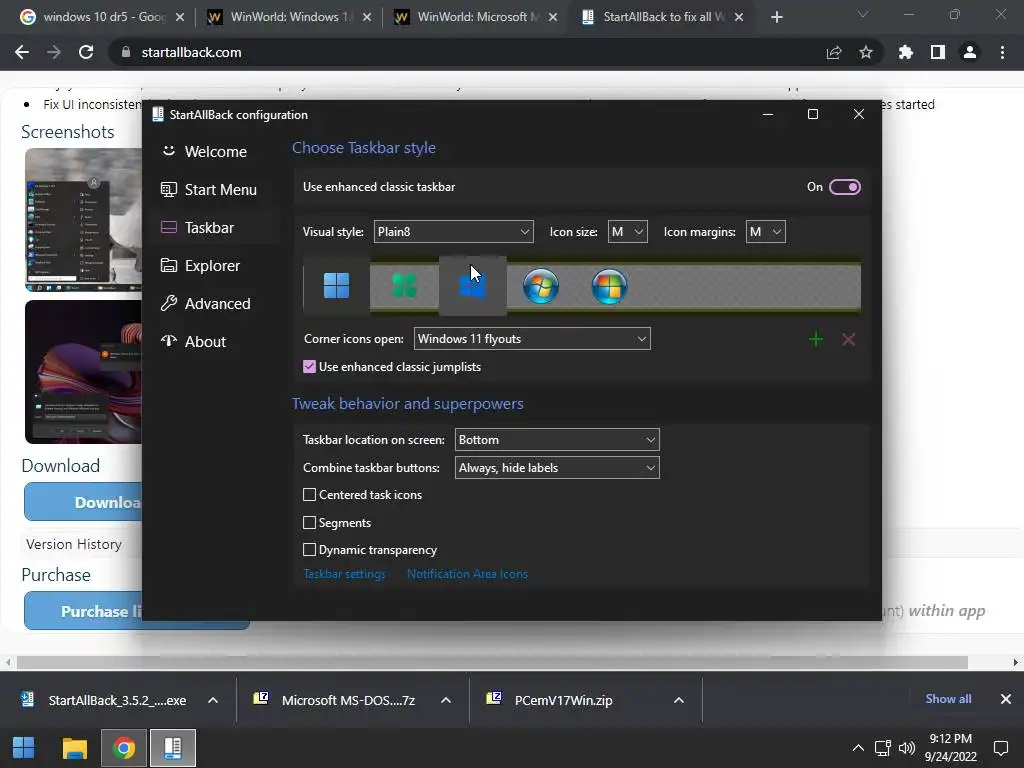The height and width of the screenshot is (768, 1024).
Task: Open the Explorer section
Action: point(215,266)
